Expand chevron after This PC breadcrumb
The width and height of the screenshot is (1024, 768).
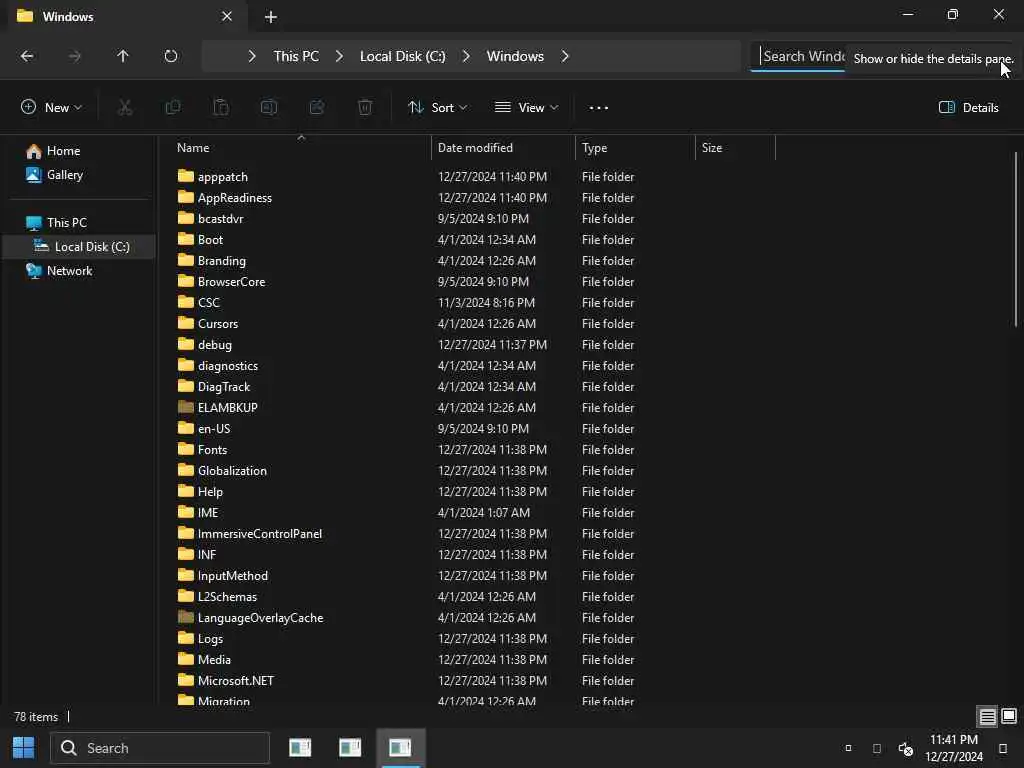pyautogui.click(x=339, y=56)
